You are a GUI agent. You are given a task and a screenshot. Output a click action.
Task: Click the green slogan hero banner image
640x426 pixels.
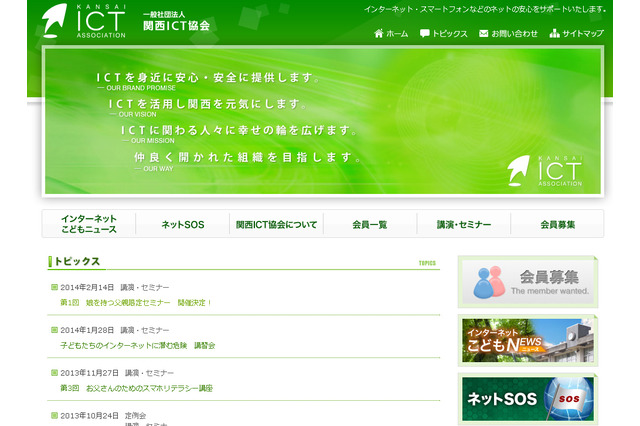pos(323,121)
